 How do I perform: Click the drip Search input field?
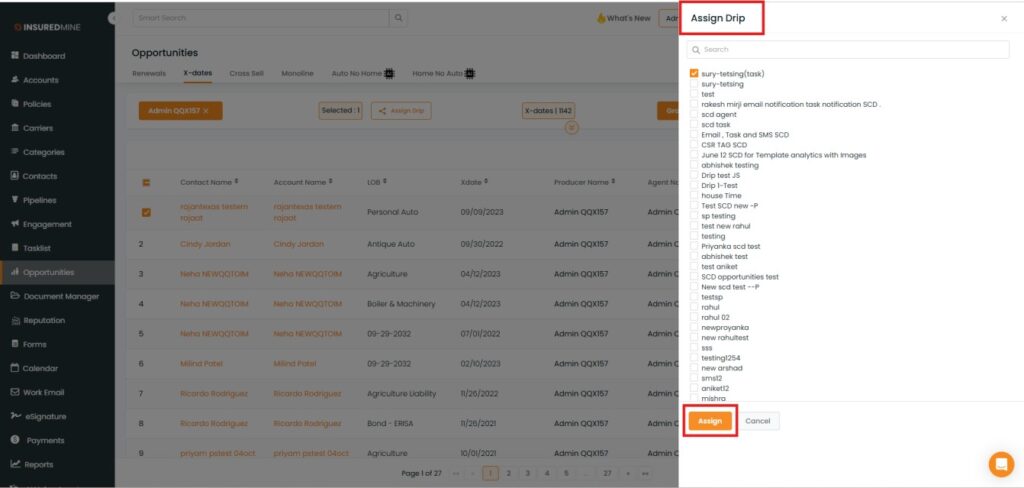(848, 49)
